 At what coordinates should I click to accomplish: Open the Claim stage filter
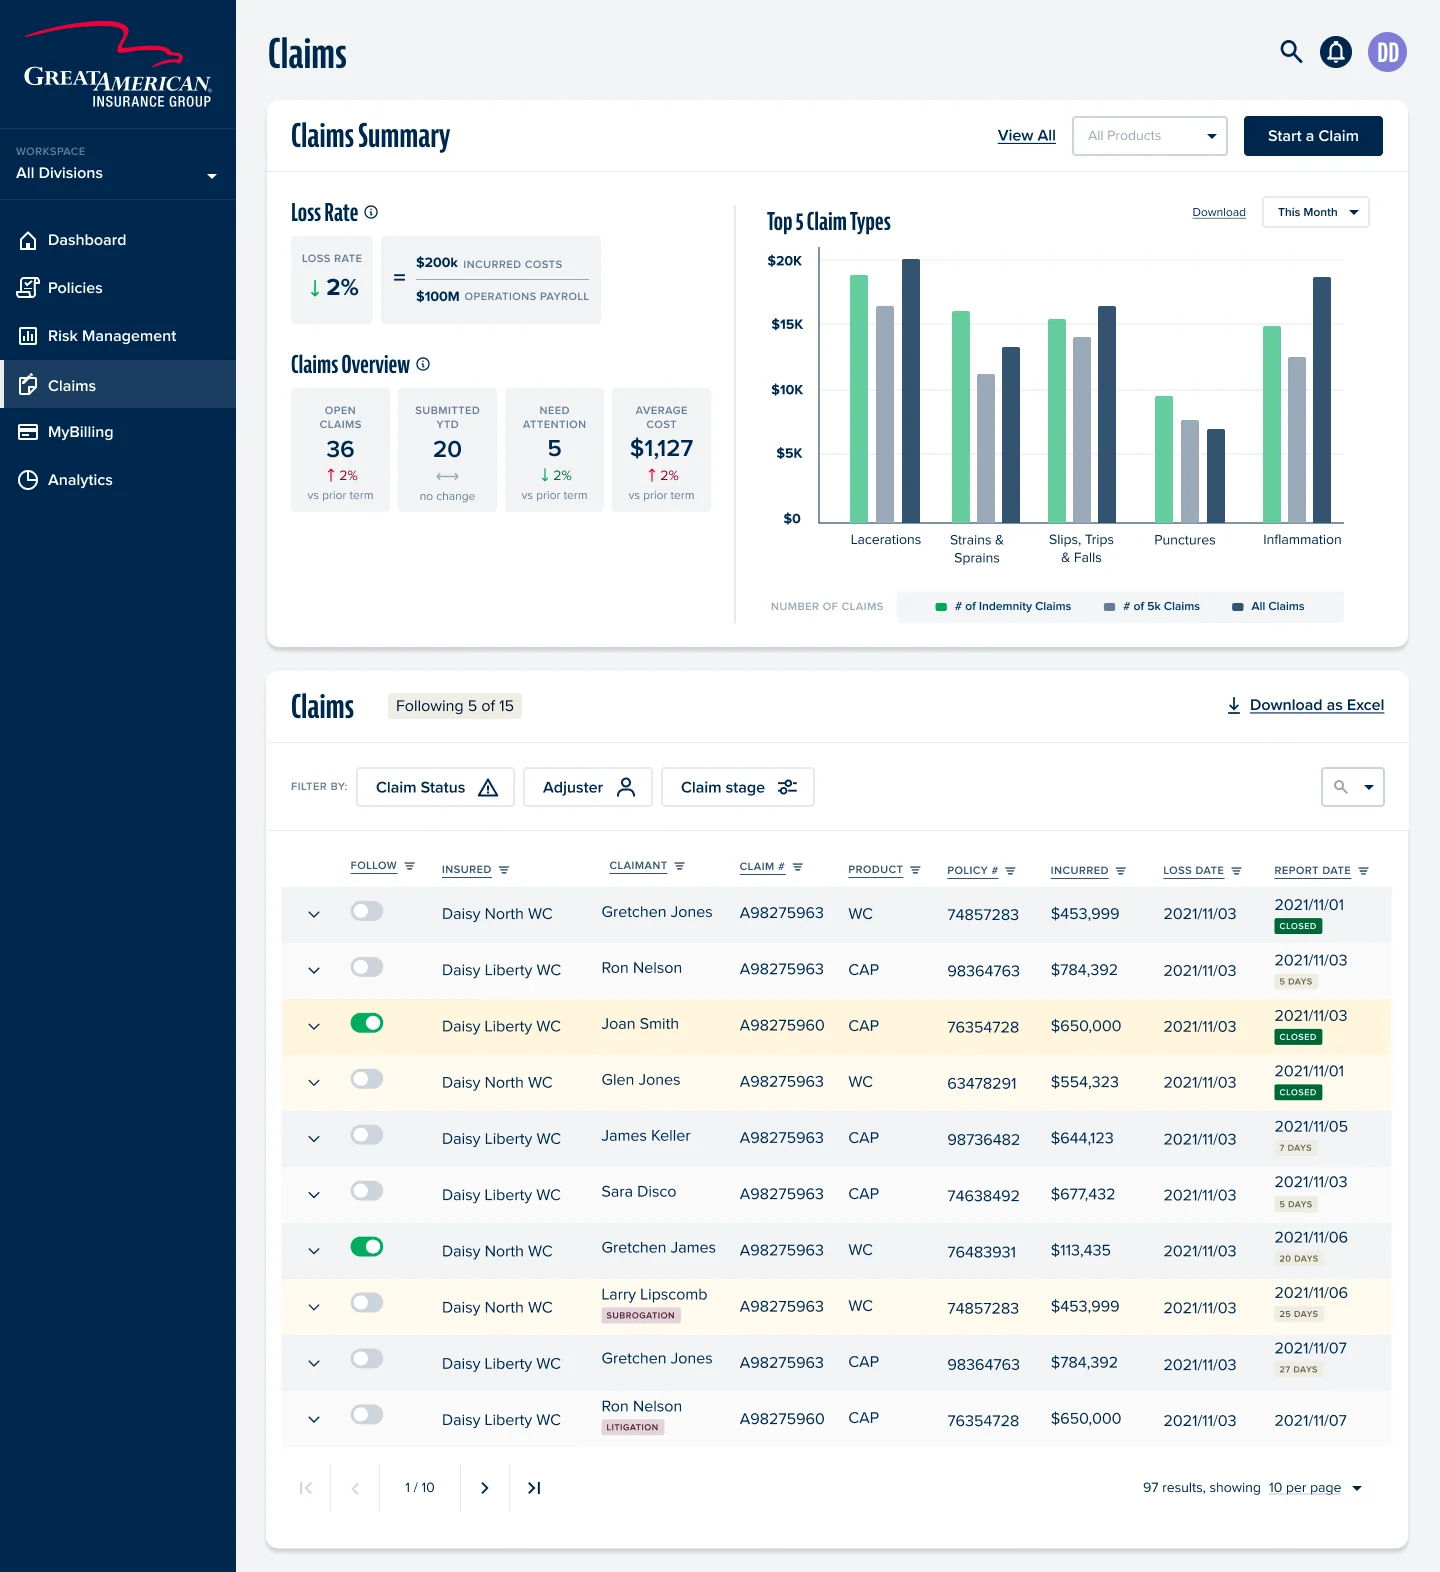pyautogui.click(x=738, y=787)
